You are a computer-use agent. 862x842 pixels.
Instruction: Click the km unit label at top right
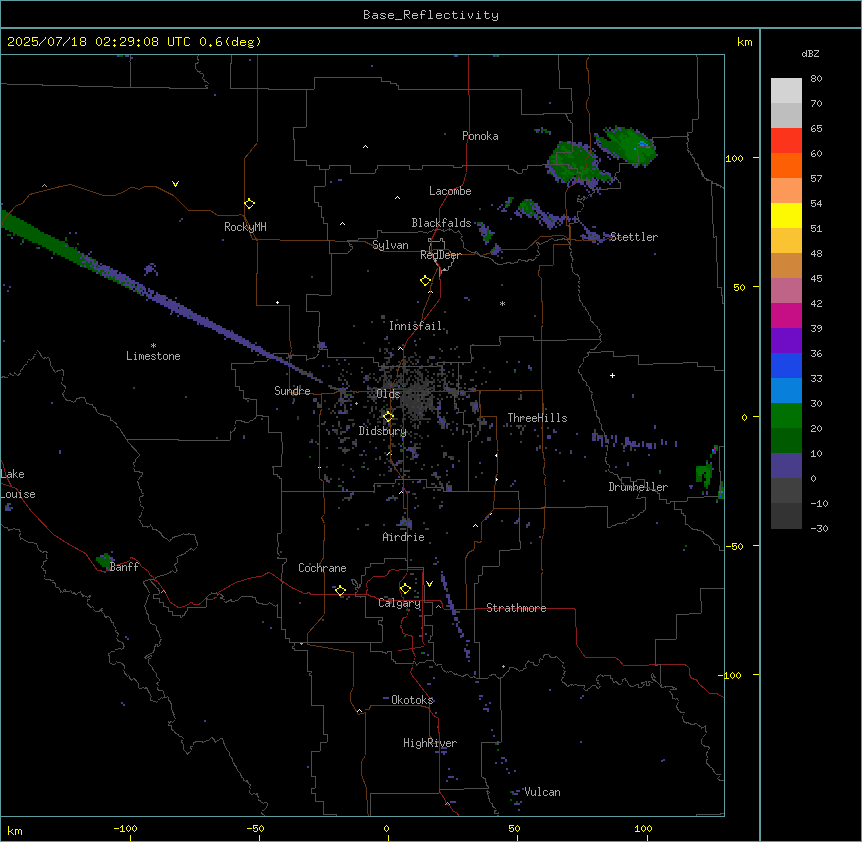[745, 42]
